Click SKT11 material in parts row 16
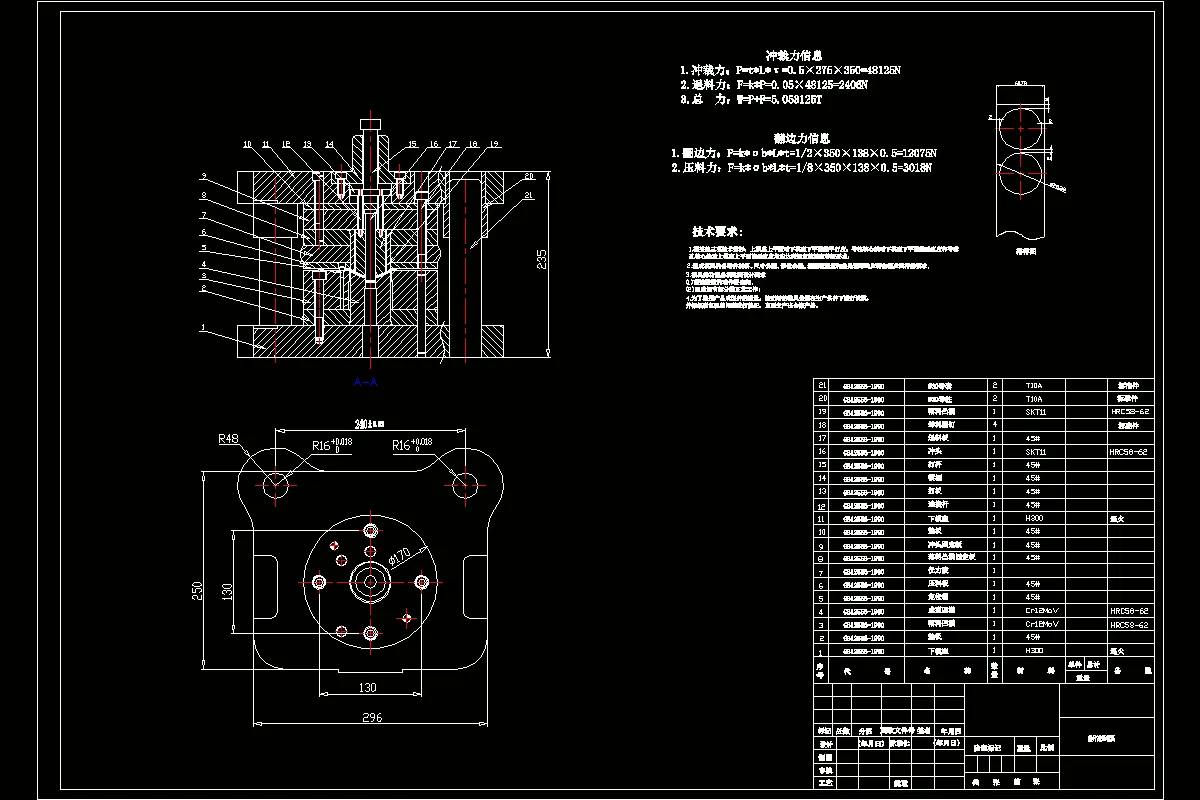Screen dimensions: 1200x800 tap(1035, 451)
